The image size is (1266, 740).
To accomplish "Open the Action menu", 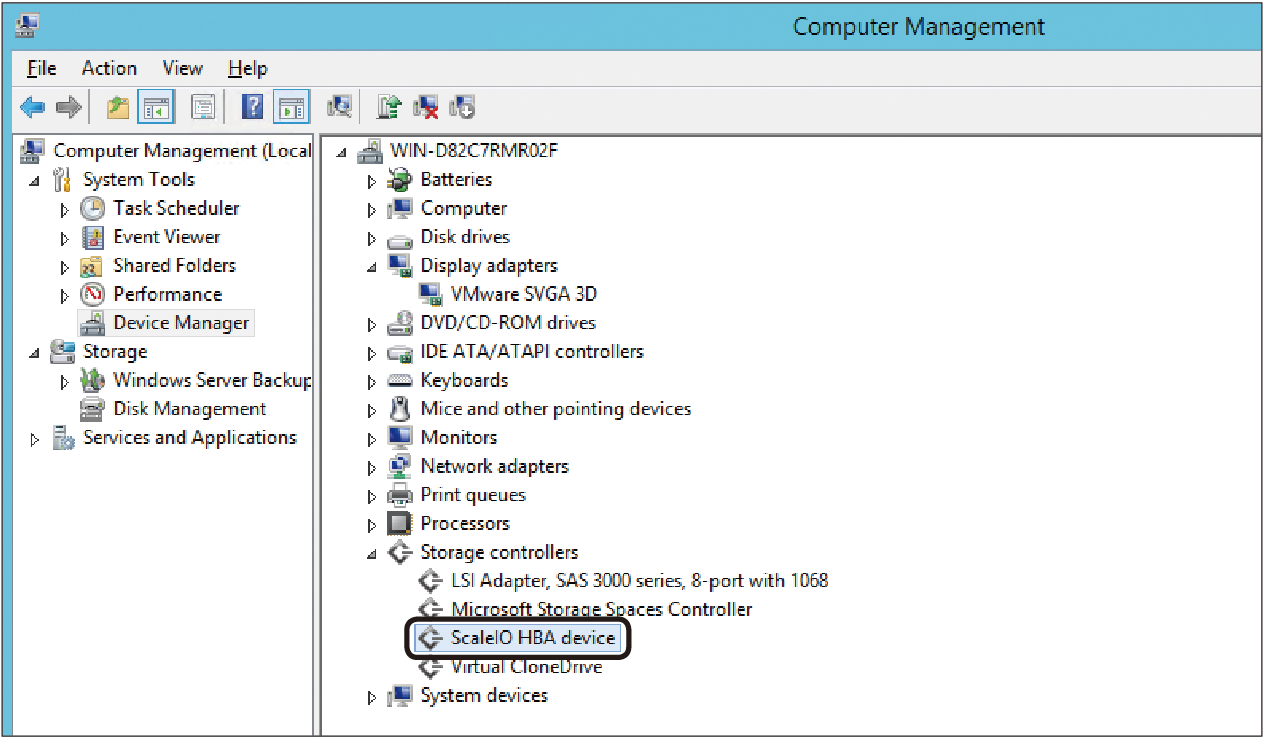I will click(x=109, y=68).
